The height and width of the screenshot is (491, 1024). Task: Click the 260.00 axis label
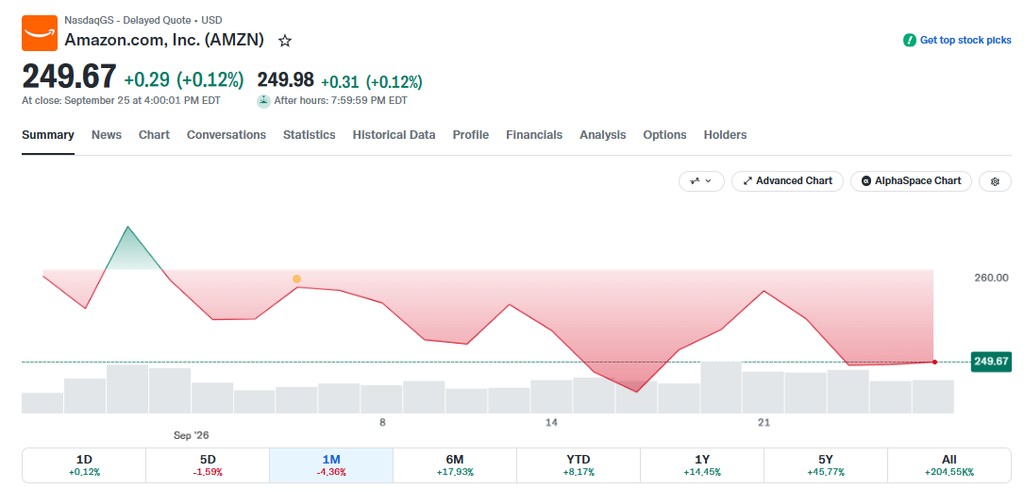point(991,277)
